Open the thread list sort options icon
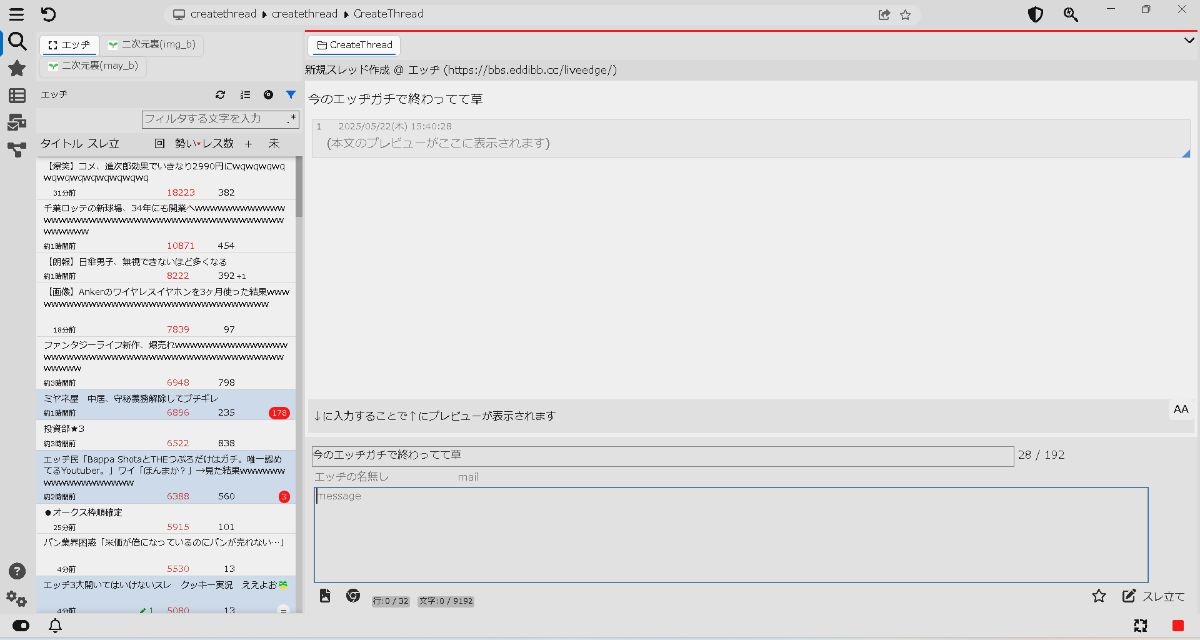This screenshot has width=1200, height=640. (245, 95)
